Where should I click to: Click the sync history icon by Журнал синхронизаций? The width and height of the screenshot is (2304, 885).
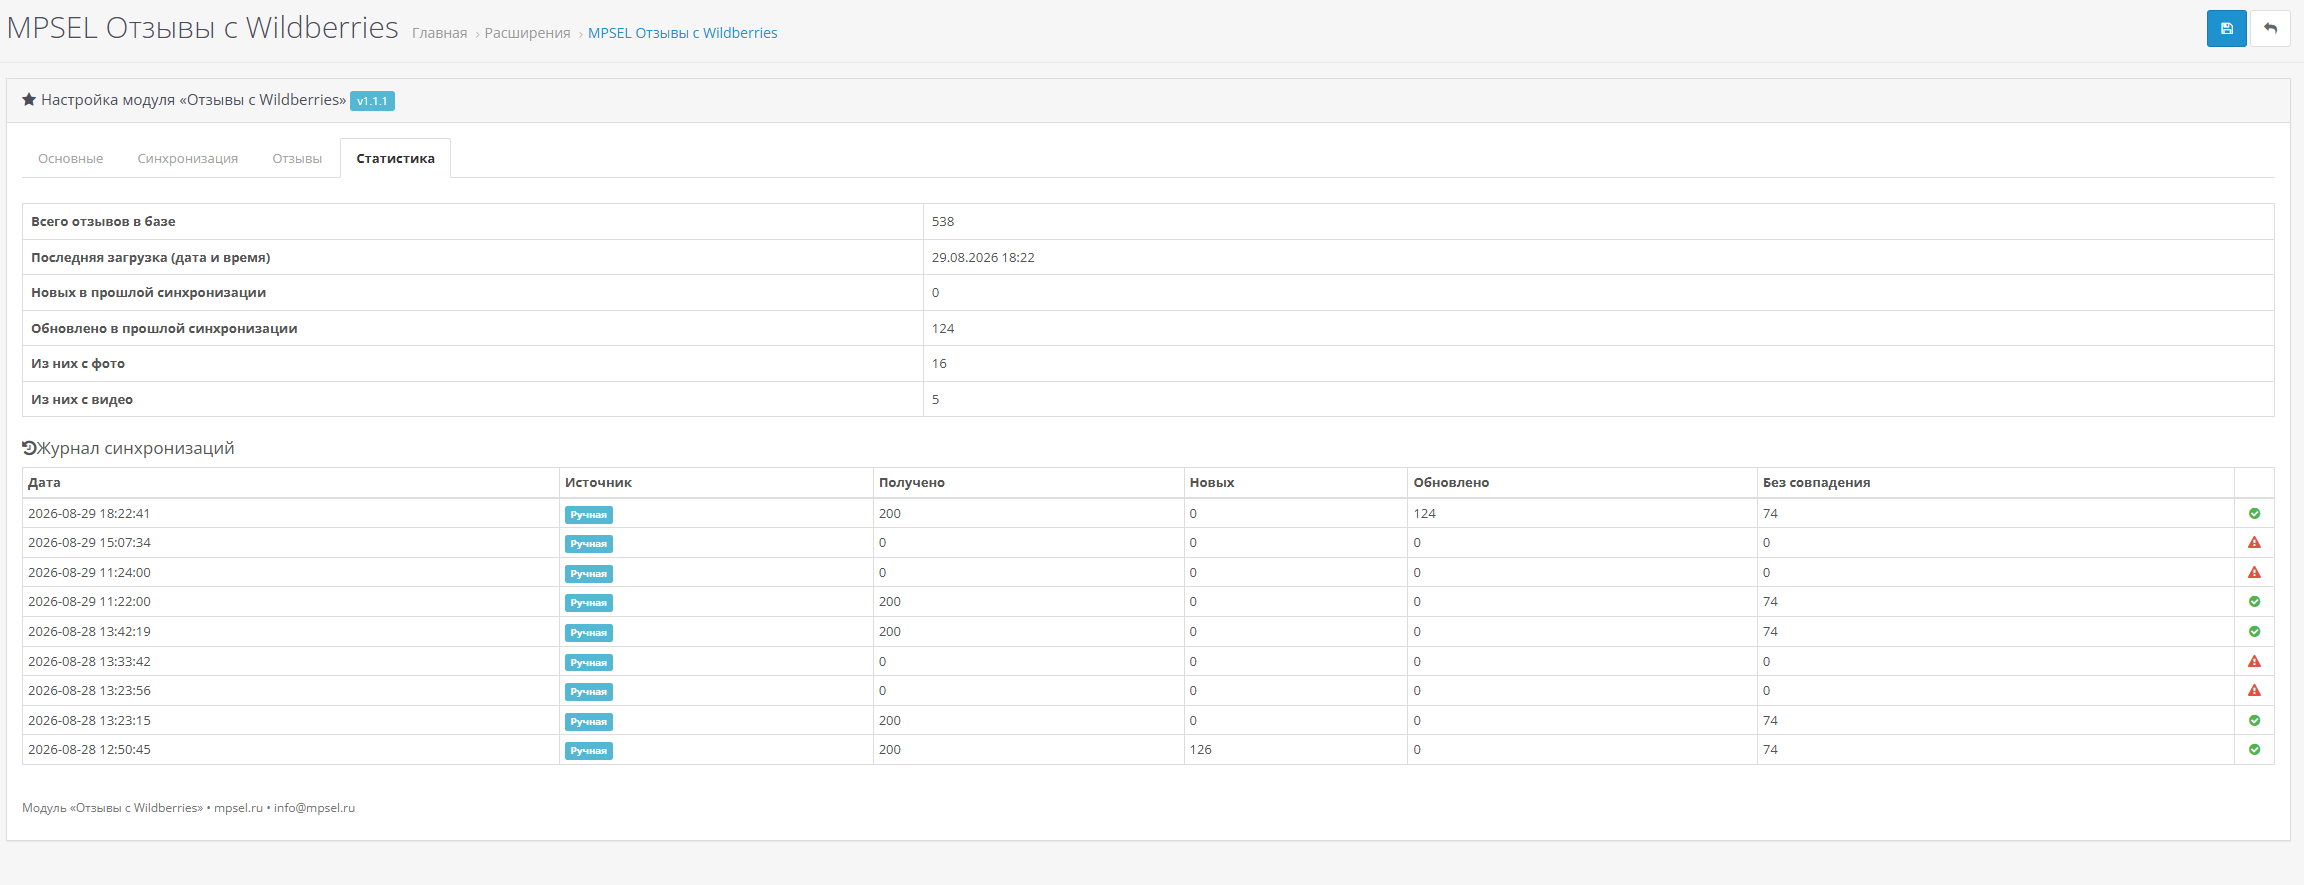click(29, 448)
